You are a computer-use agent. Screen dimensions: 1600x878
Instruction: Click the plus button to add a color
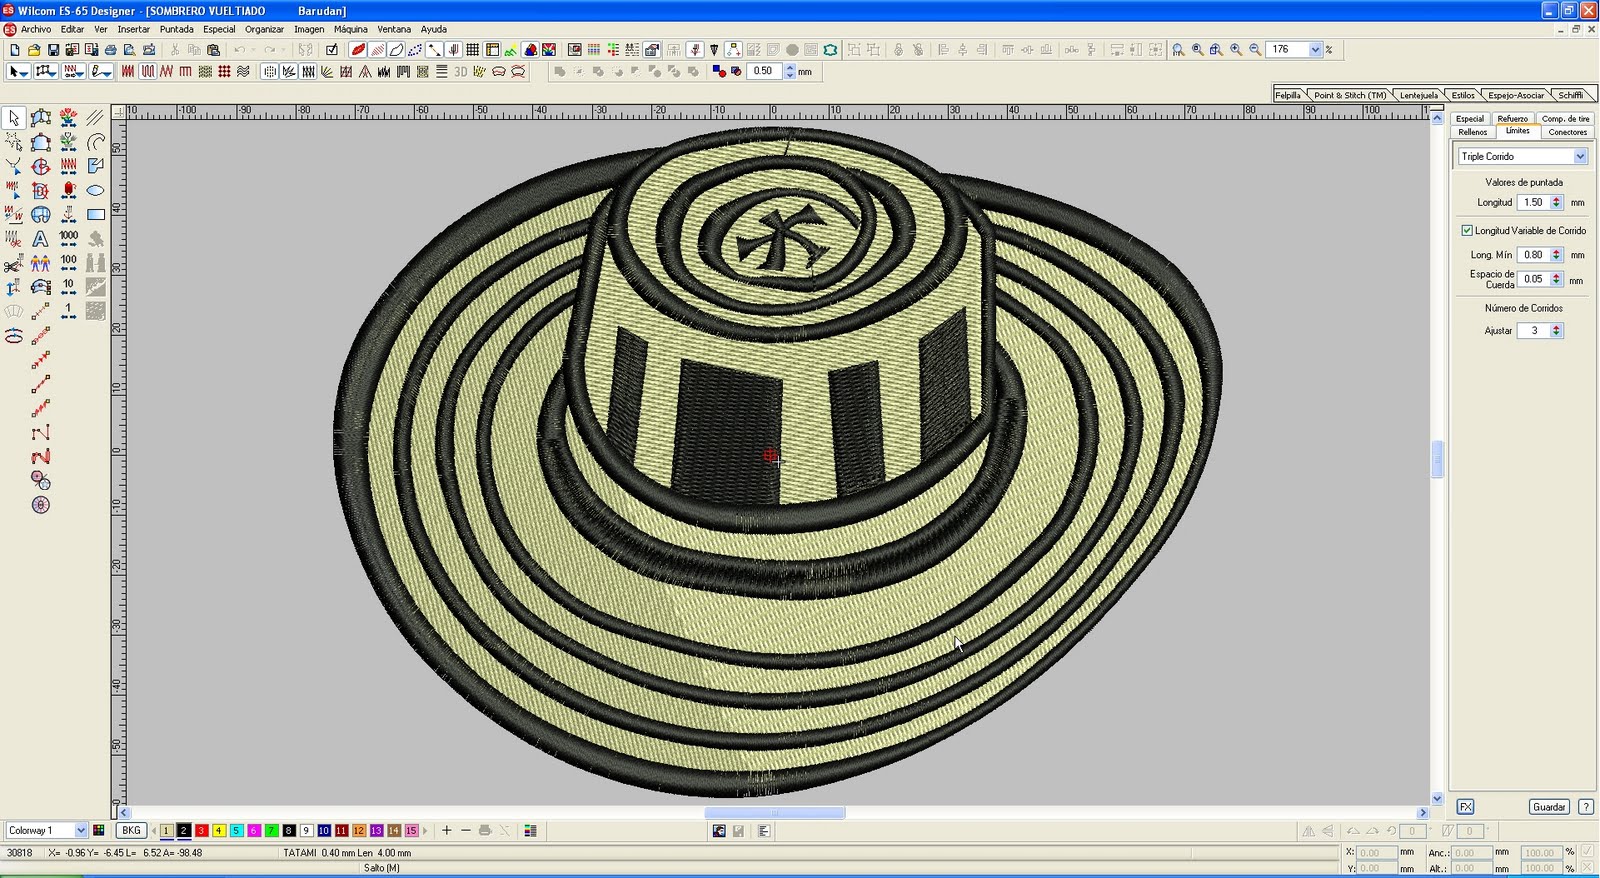click(x=447, y=831)
